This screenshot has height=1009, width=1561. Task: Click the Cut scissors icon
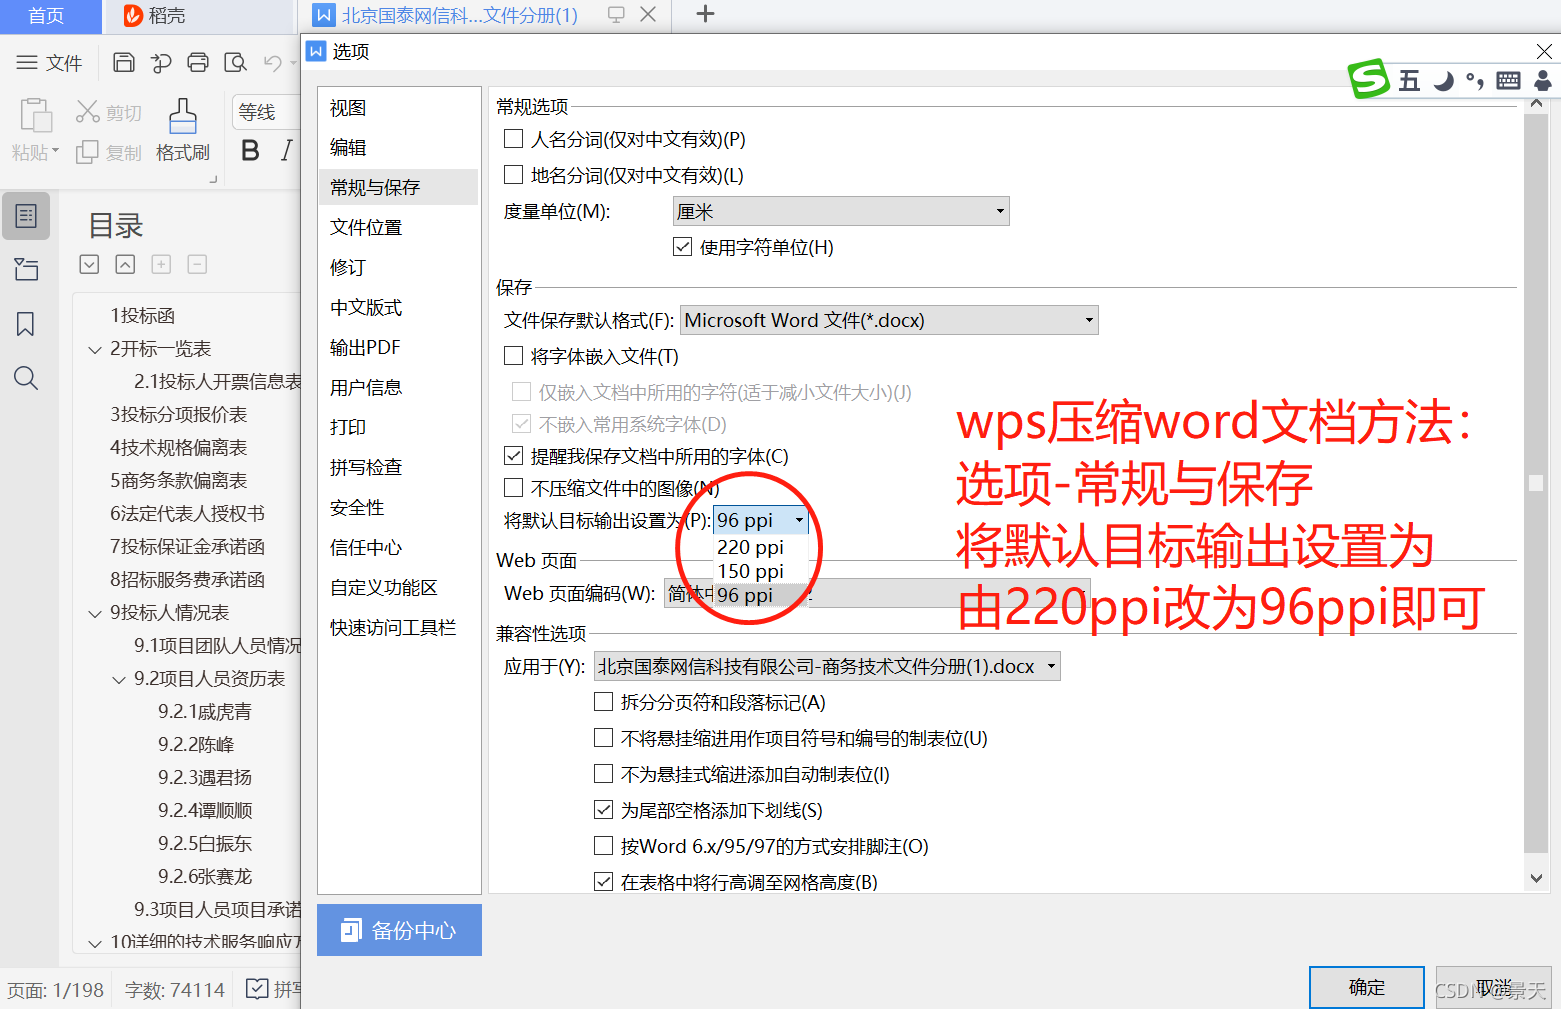(x=88, y=112)
